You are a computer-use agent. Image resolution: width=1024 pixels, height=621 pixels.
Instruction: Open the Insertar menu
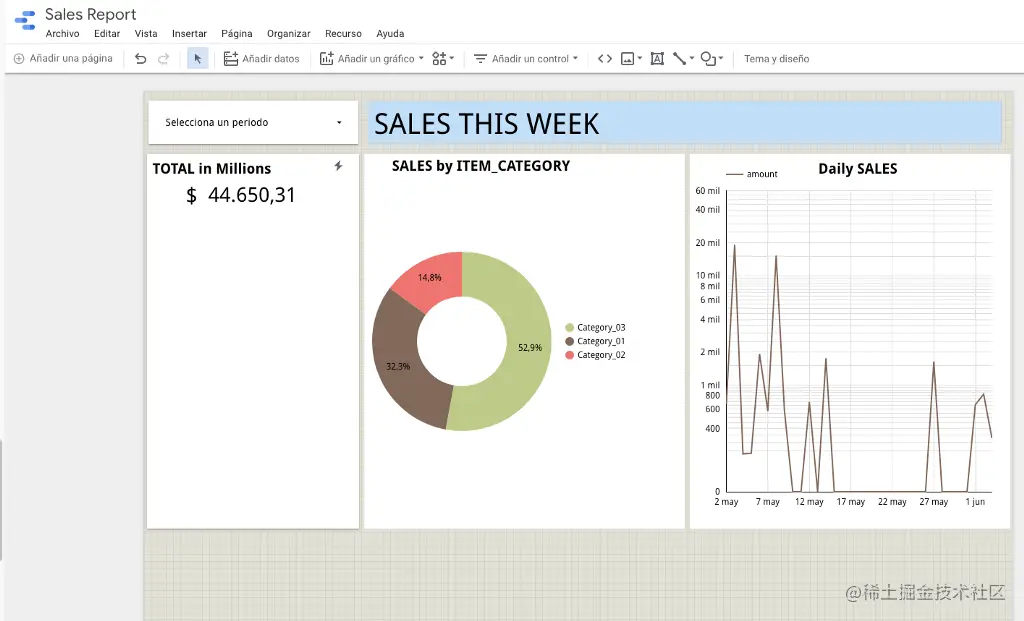pos(189,33)
